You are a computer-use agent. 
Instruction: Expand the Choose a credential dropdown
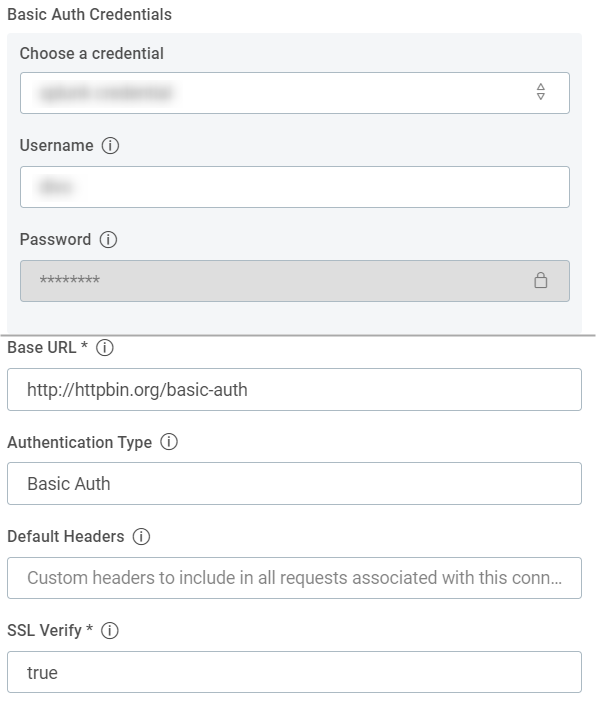tap(295, 93)
